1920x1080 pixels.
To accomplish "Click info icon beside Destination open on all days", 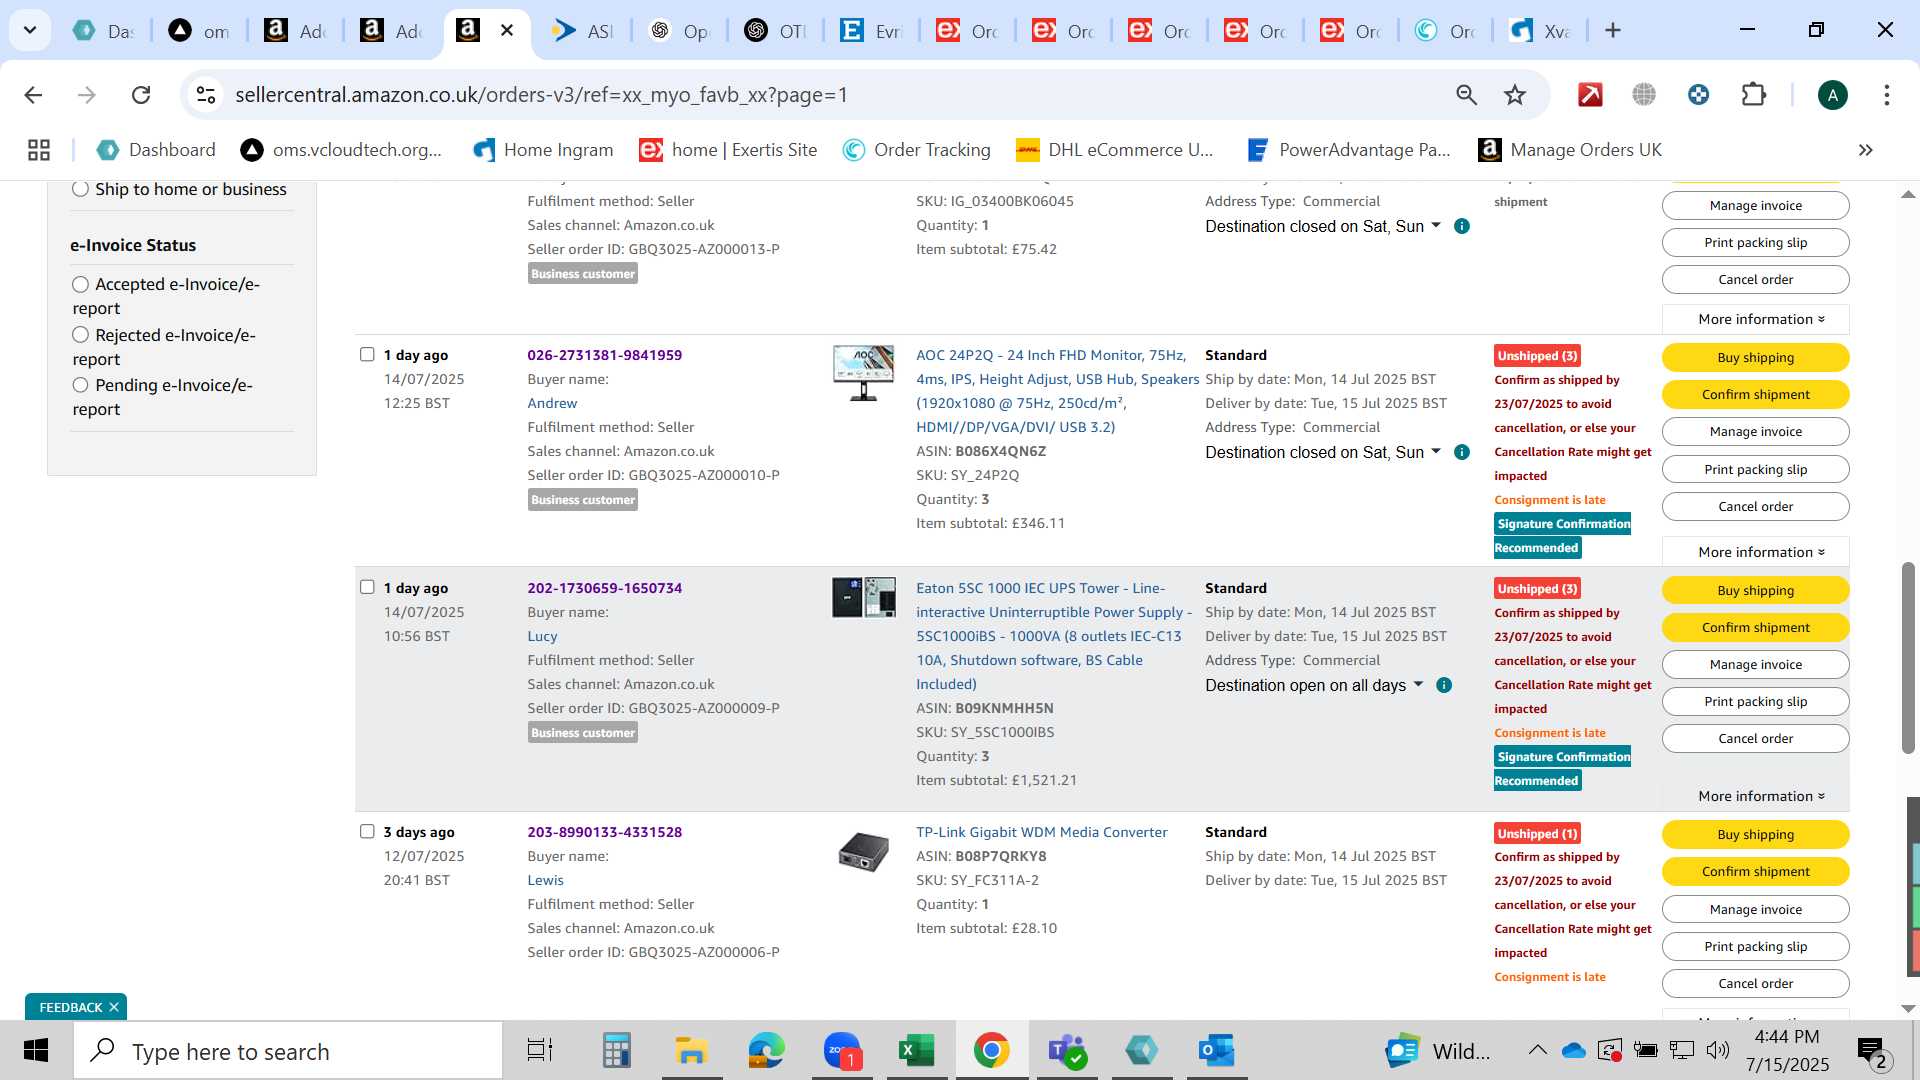I will (x=1443, y=685).
